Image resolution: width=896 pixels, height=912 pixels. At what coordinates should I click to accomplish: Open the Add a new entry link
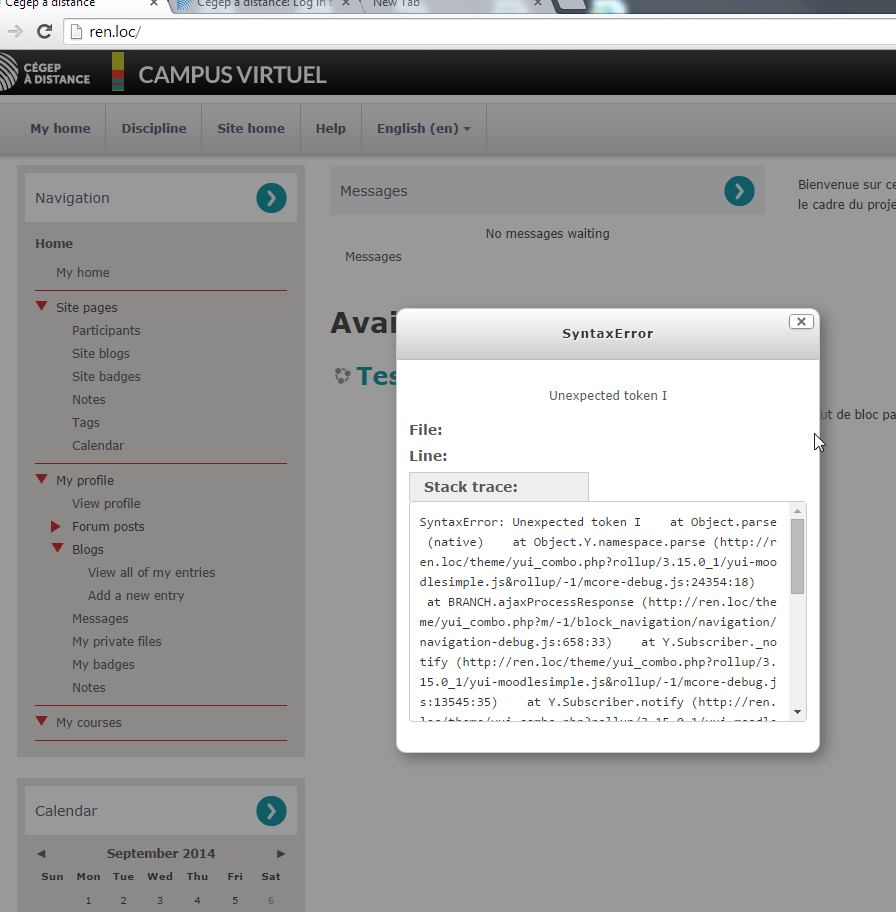click(x=136, y=595)
